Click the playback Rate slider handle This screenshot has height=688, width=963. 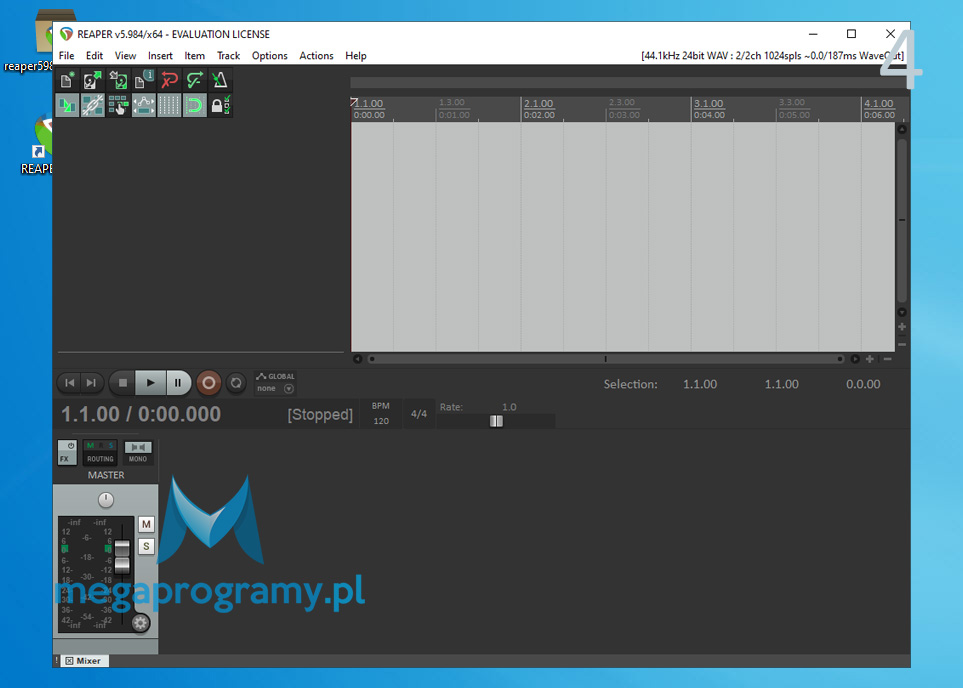pos(496,421)
